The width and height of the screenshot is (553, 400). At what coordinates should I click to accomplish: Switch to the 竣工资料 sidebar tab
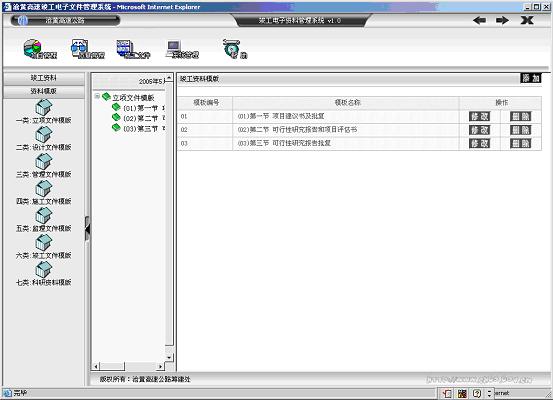point(44,78)
